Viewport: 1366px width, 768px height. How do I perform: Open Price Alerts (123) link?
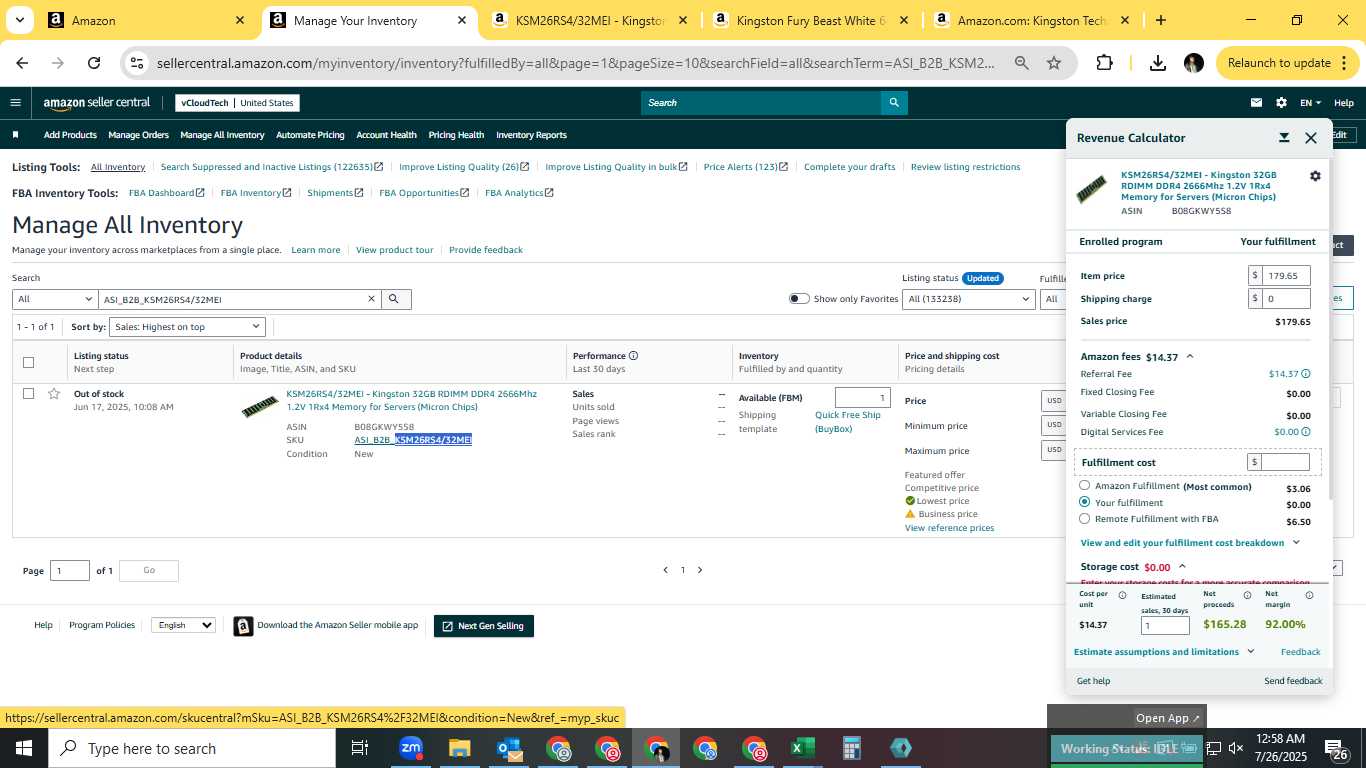[746, 167]
